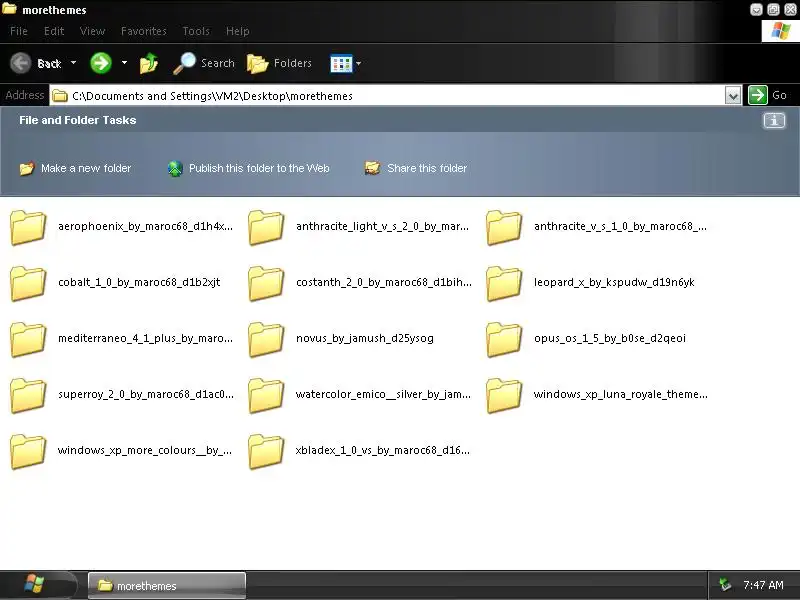Click the 7:47 AM clock
800x600 pixels.
[763, 585]
